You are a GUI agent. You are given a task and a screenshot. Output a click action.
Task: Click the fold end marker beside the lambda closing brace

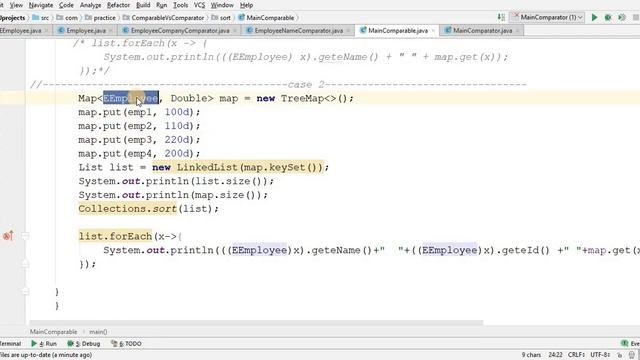pos(25,264)
